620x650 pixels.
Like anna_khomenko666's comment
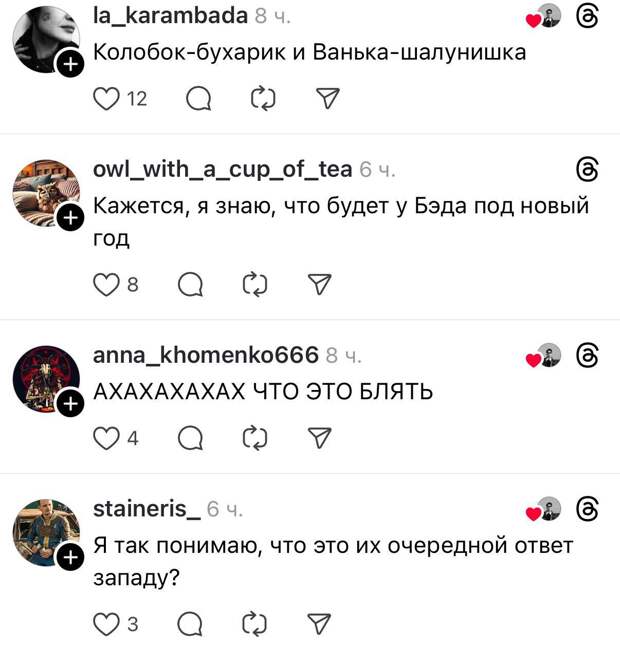106,439
